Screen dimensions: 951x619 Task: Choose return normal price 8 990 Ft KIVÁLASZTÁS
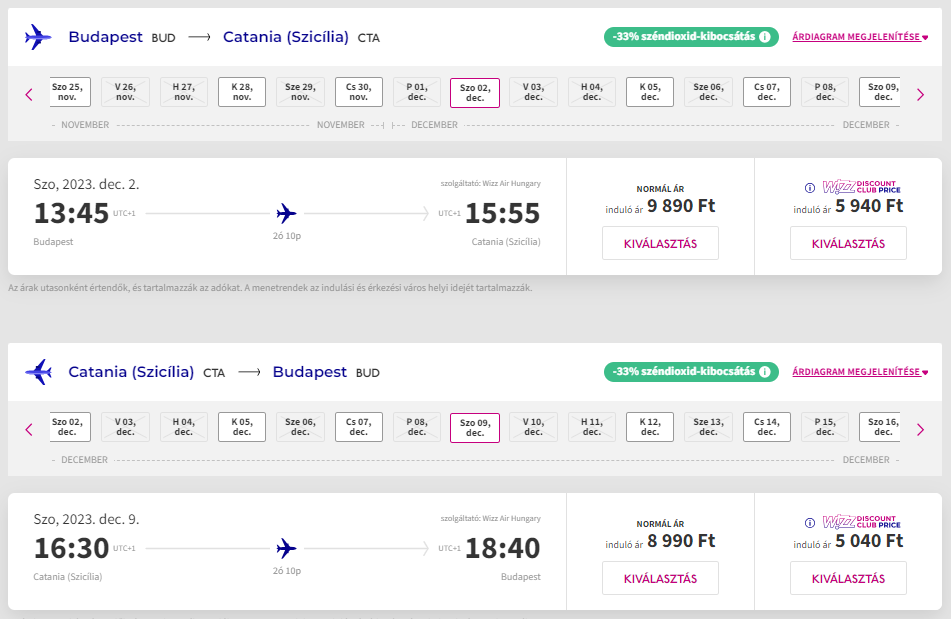[x=660, y=578]
